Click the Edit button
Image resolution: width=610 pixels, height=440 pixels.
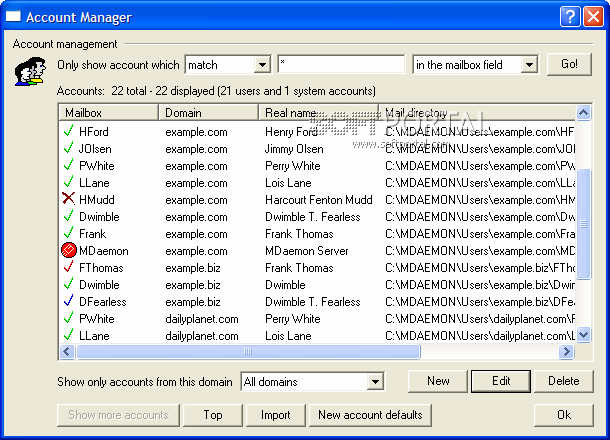501,381
